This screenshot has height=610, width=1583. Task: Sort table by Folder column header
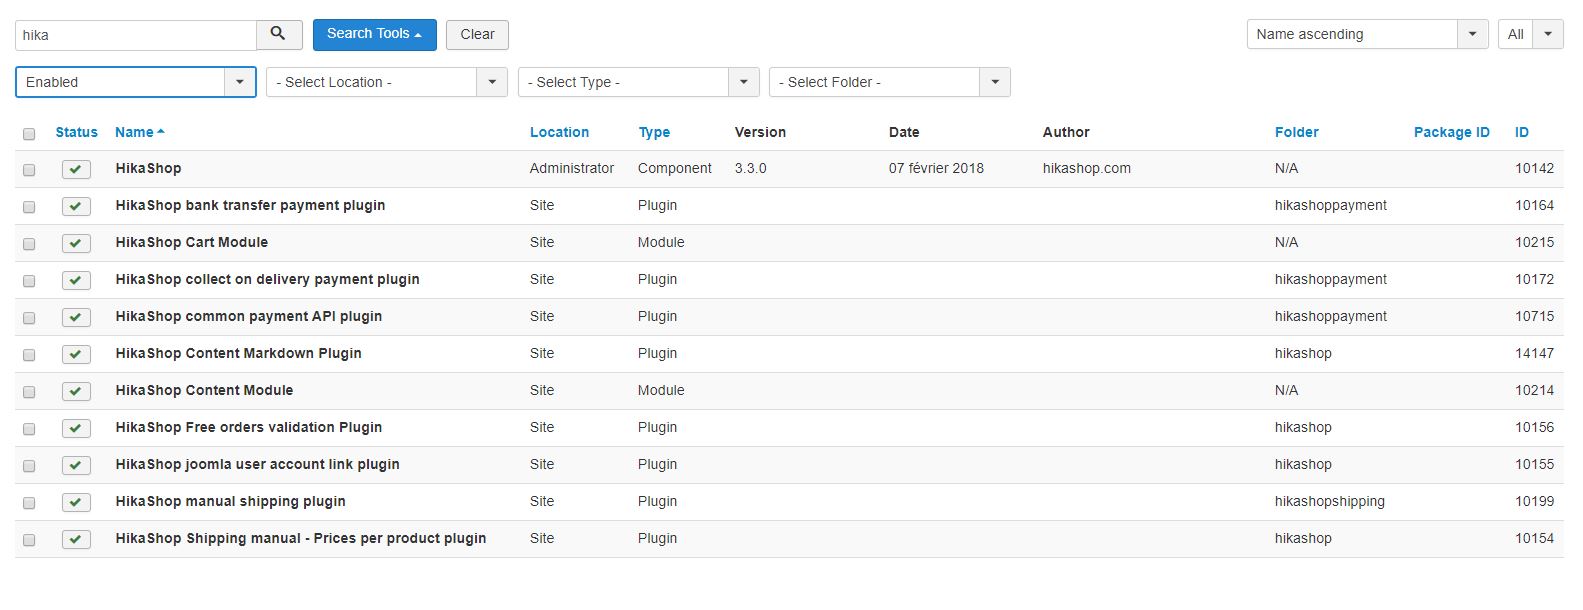click(x=1296, y=132)
